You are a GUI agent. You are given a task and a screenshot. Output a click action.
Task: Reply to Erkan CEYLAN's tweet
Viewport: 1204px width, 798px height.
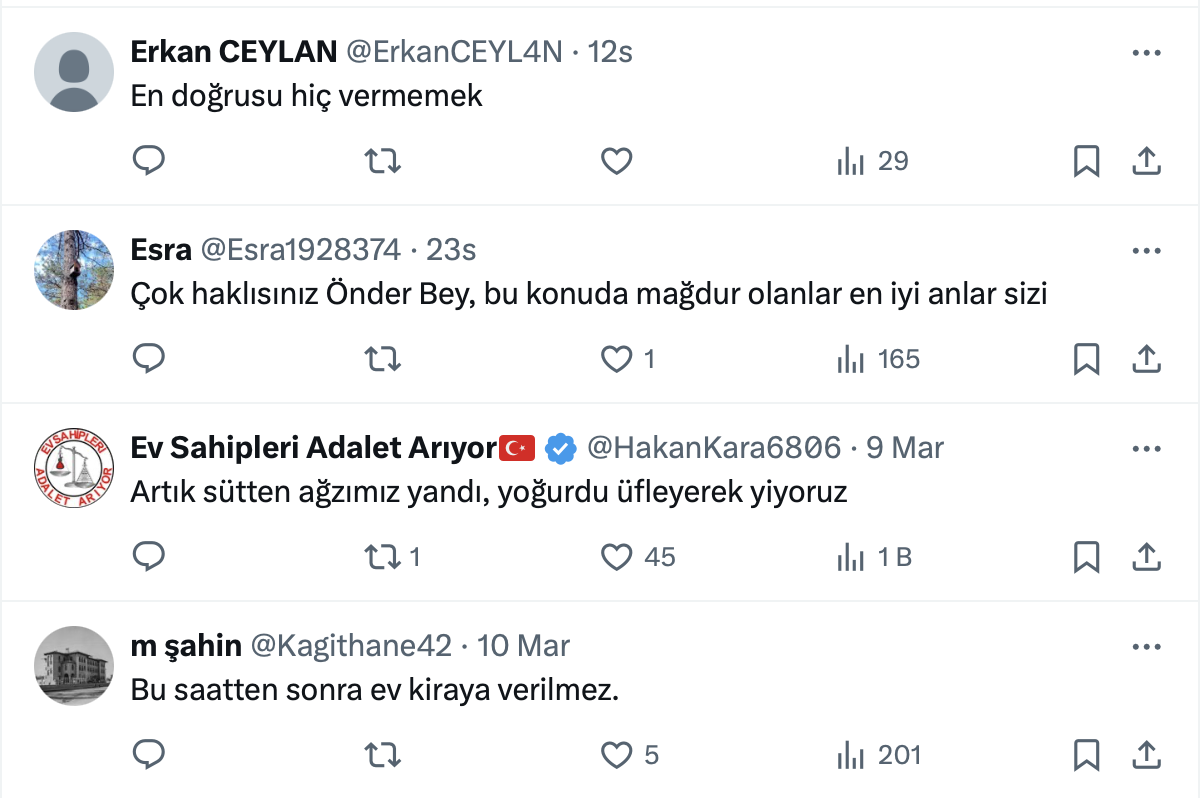(148, 161)
